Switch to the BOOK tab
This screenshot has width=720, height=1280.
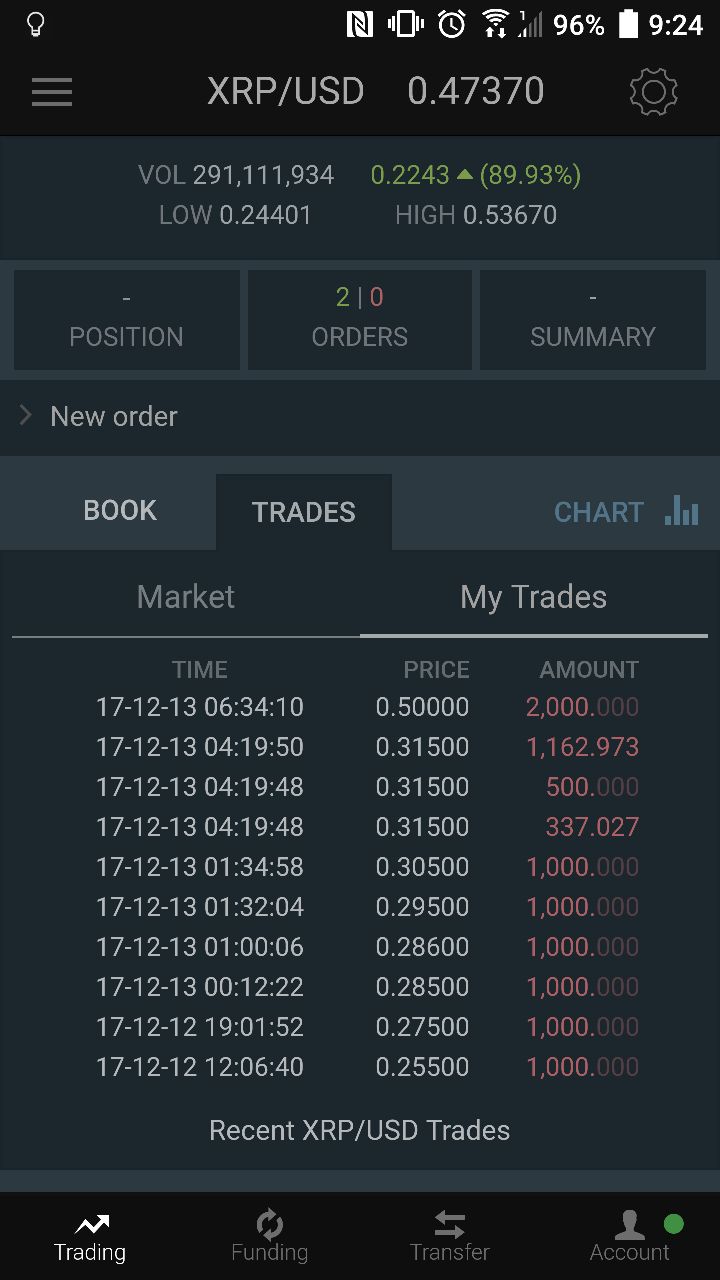[120, 511]
